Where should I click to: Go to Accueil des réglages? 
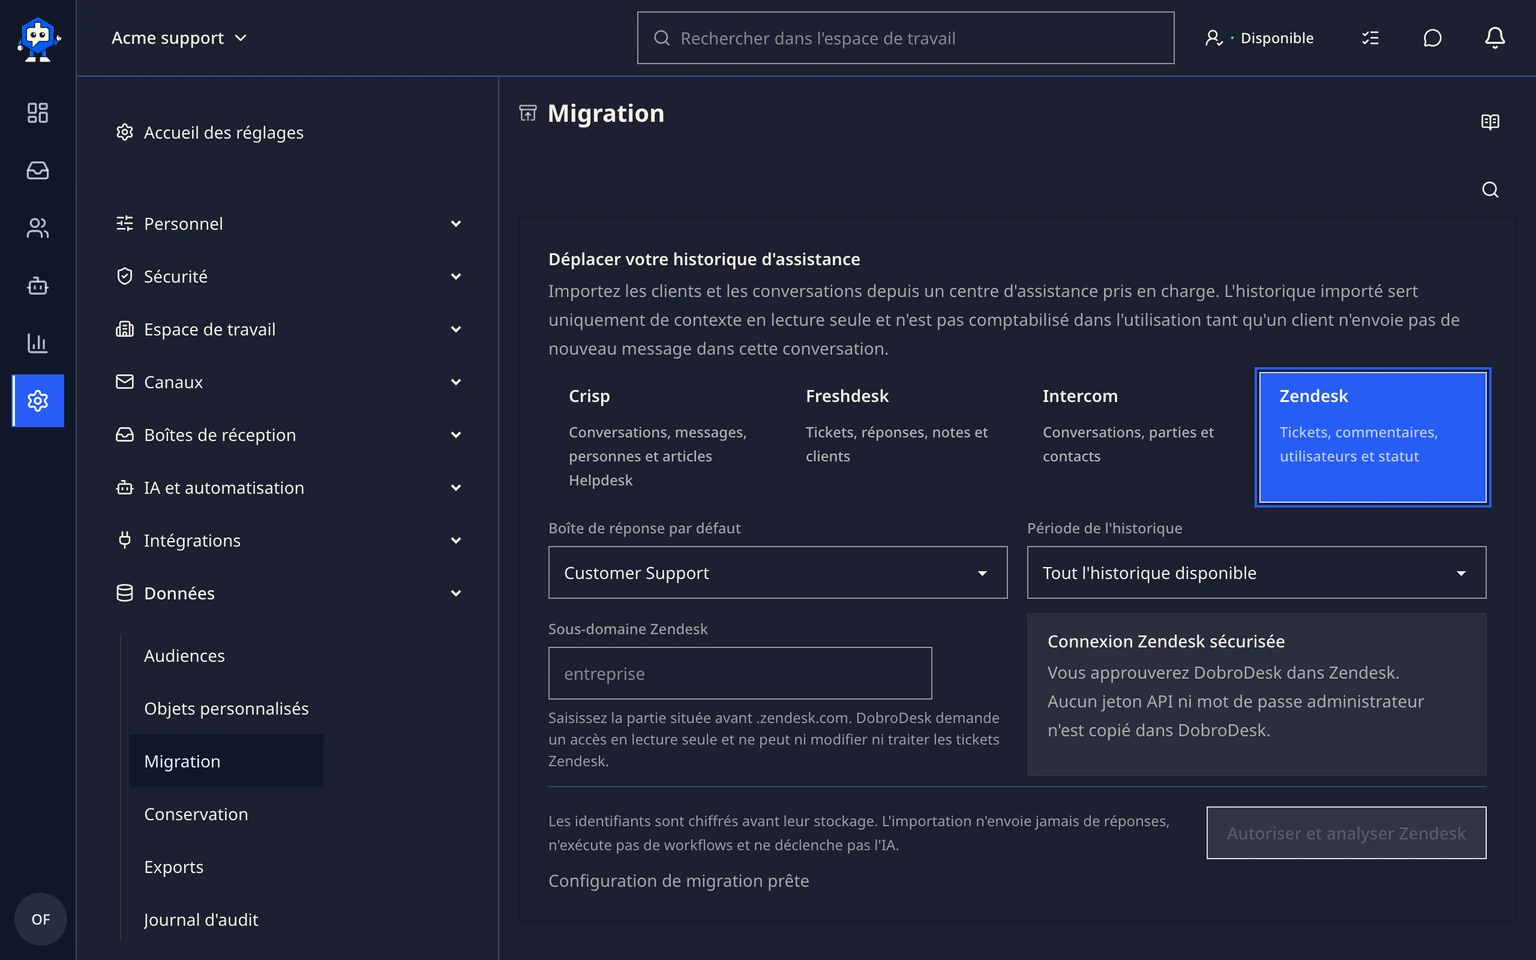209,133
